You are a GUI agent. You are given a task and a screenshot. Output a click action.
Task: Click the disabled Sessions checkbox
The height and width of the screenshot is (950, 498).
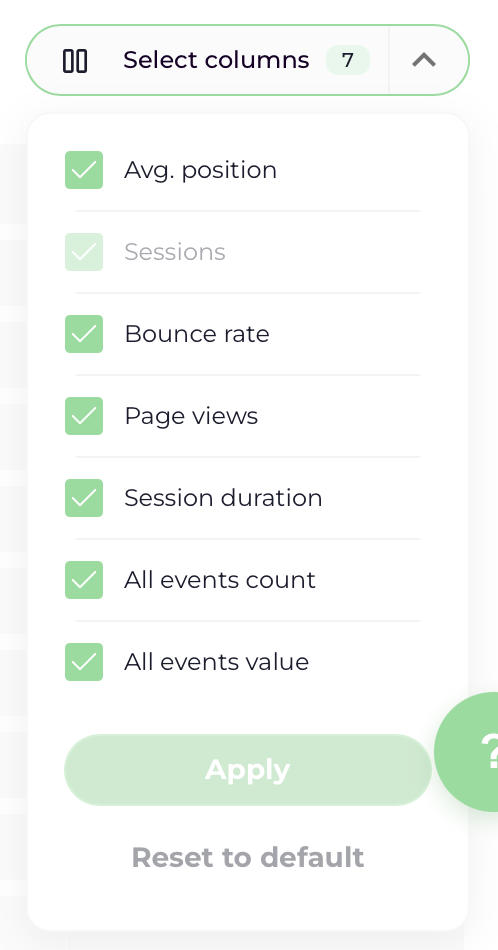(x=84, y=252)
